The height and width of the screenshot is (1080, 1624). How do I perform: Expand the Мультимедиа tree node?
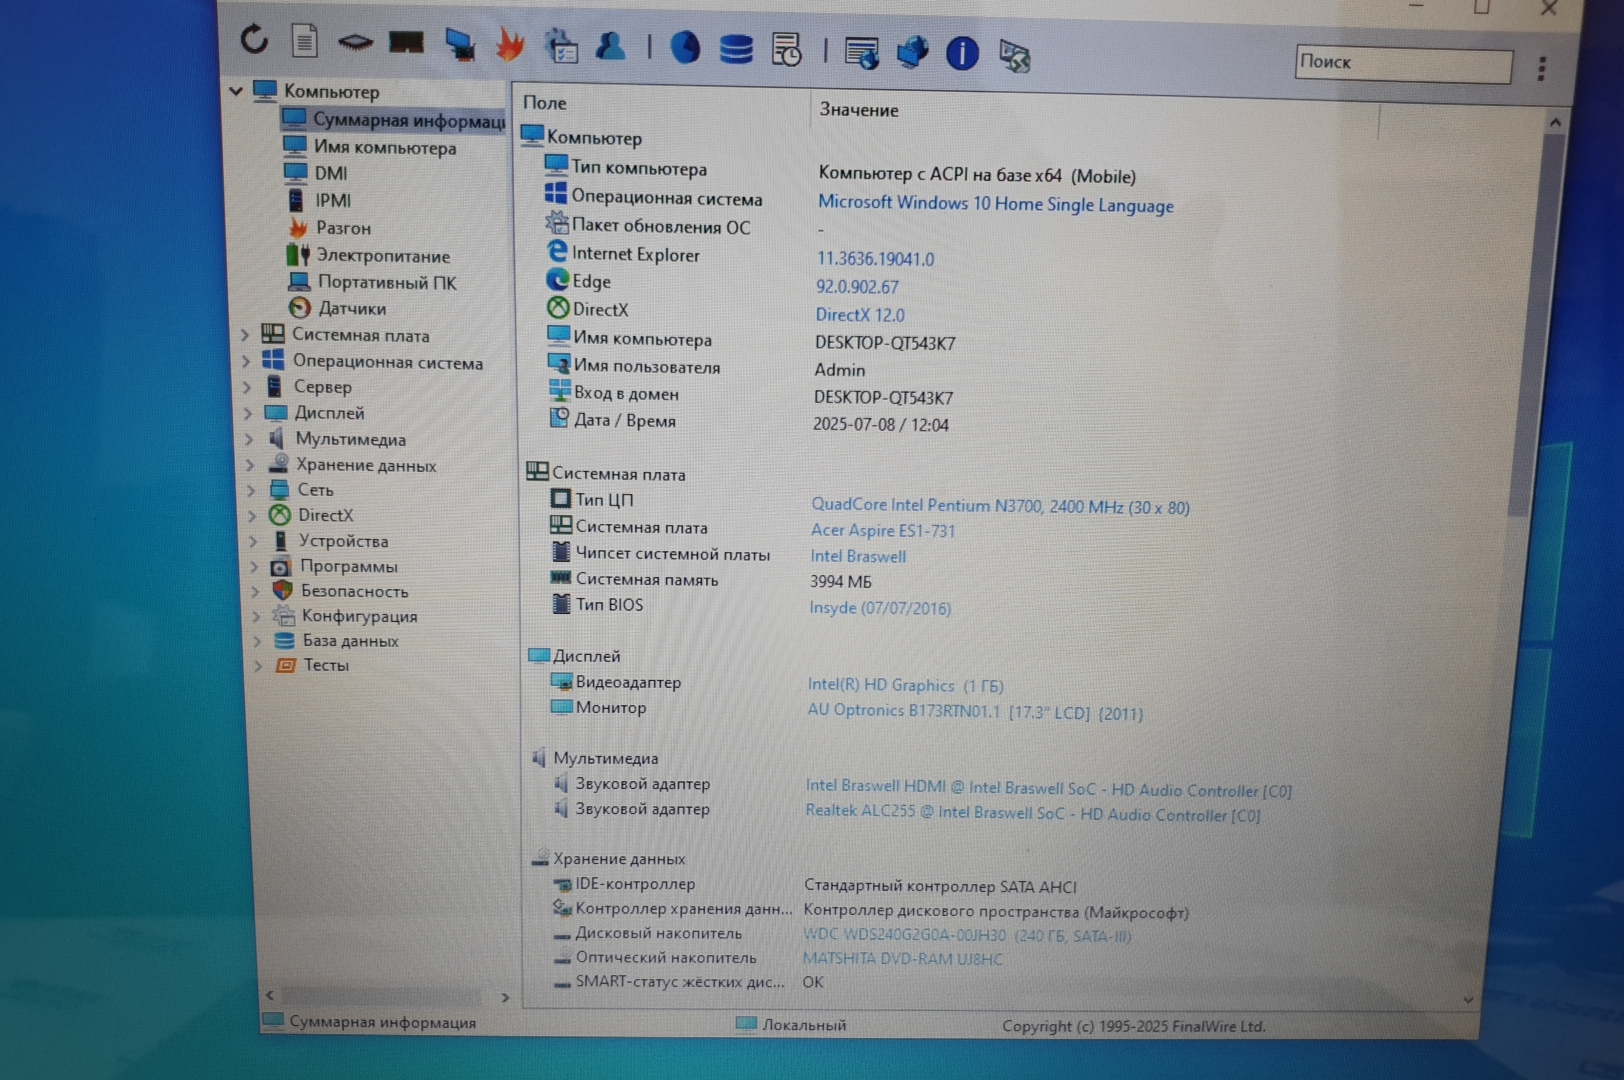[x=250, y=438]
